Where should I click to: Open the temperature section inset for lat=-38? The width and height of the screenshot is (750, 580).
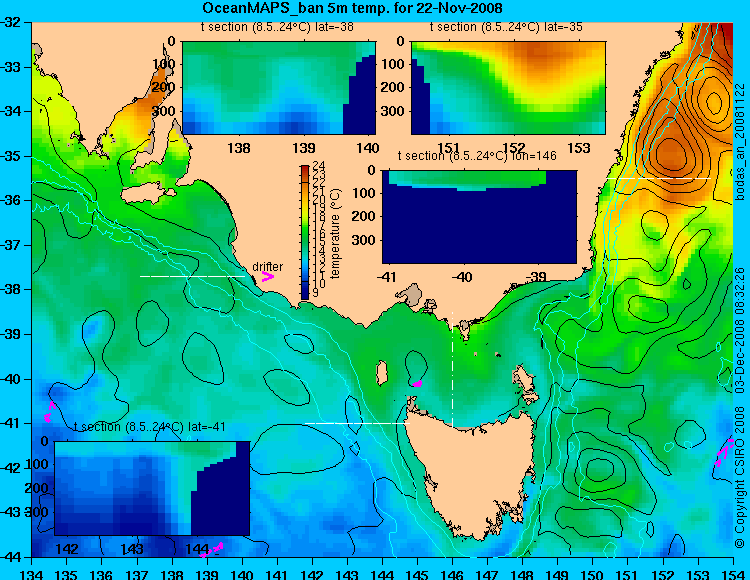tap(279, 88)
